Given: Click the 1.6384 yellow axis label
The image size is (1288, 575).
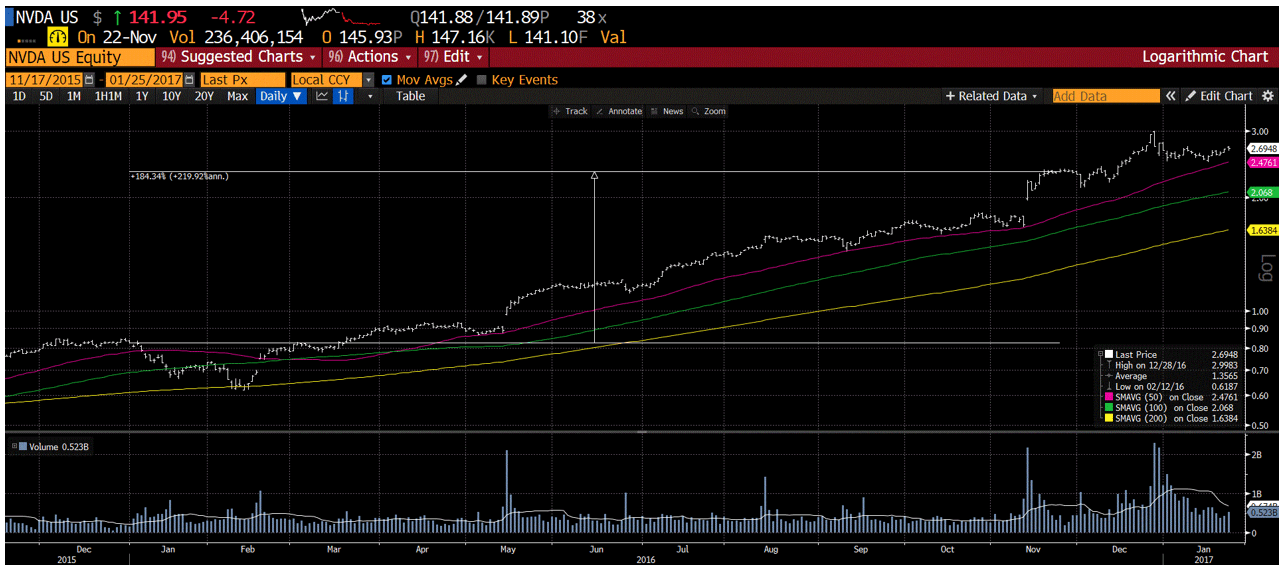Looking at the screenshot, I should click(1264, 230).
